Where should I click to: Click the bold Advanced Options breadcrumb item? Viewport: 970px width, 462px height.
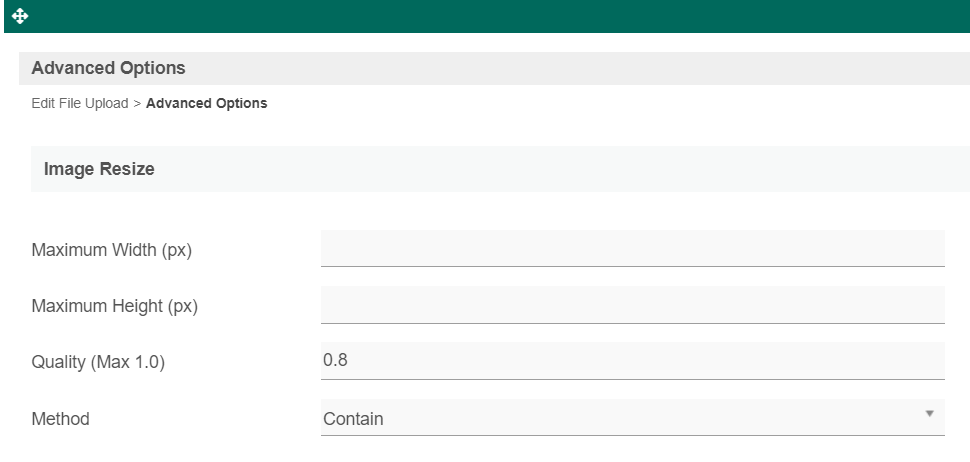(206, 103)
